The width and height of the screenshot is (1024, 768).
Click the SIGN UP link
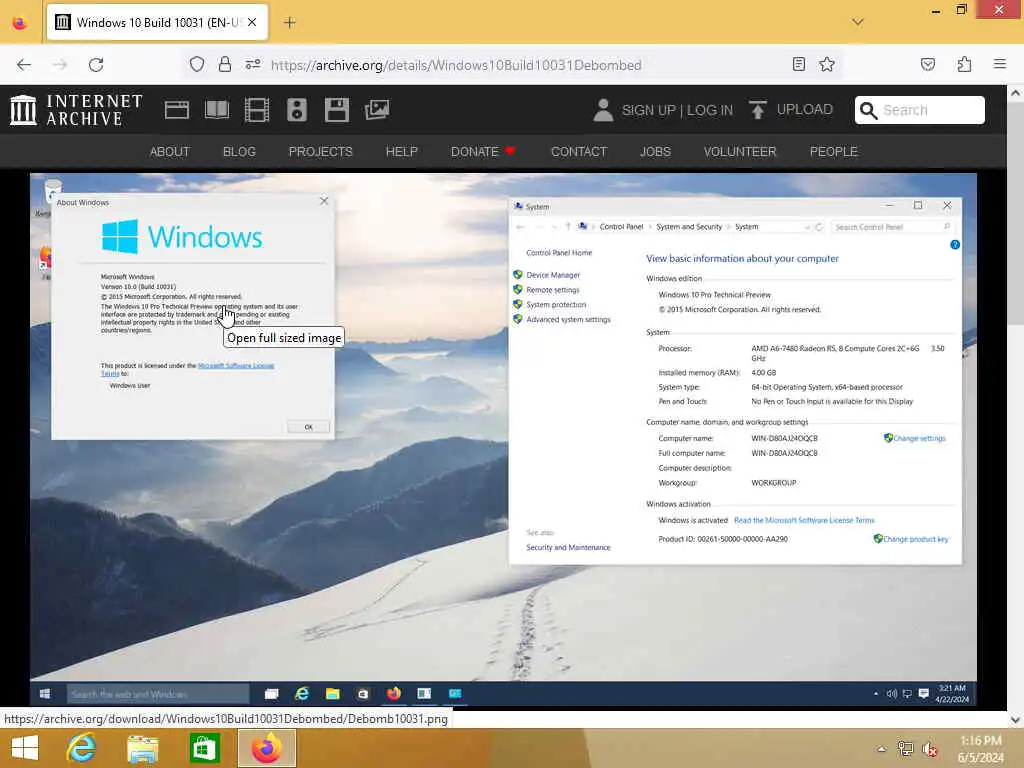tap(648, 110)
